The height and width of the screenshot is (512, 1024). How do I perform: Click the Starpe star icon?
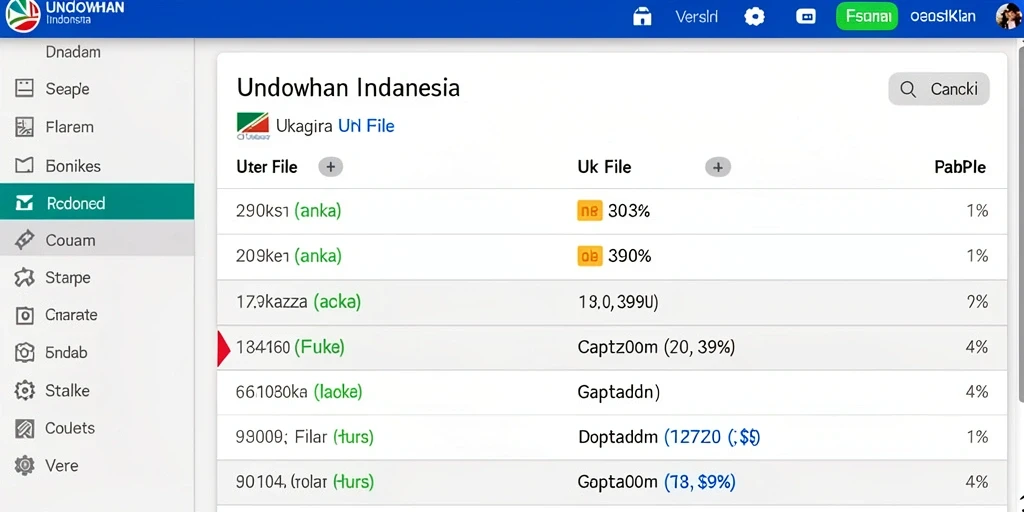24,278
